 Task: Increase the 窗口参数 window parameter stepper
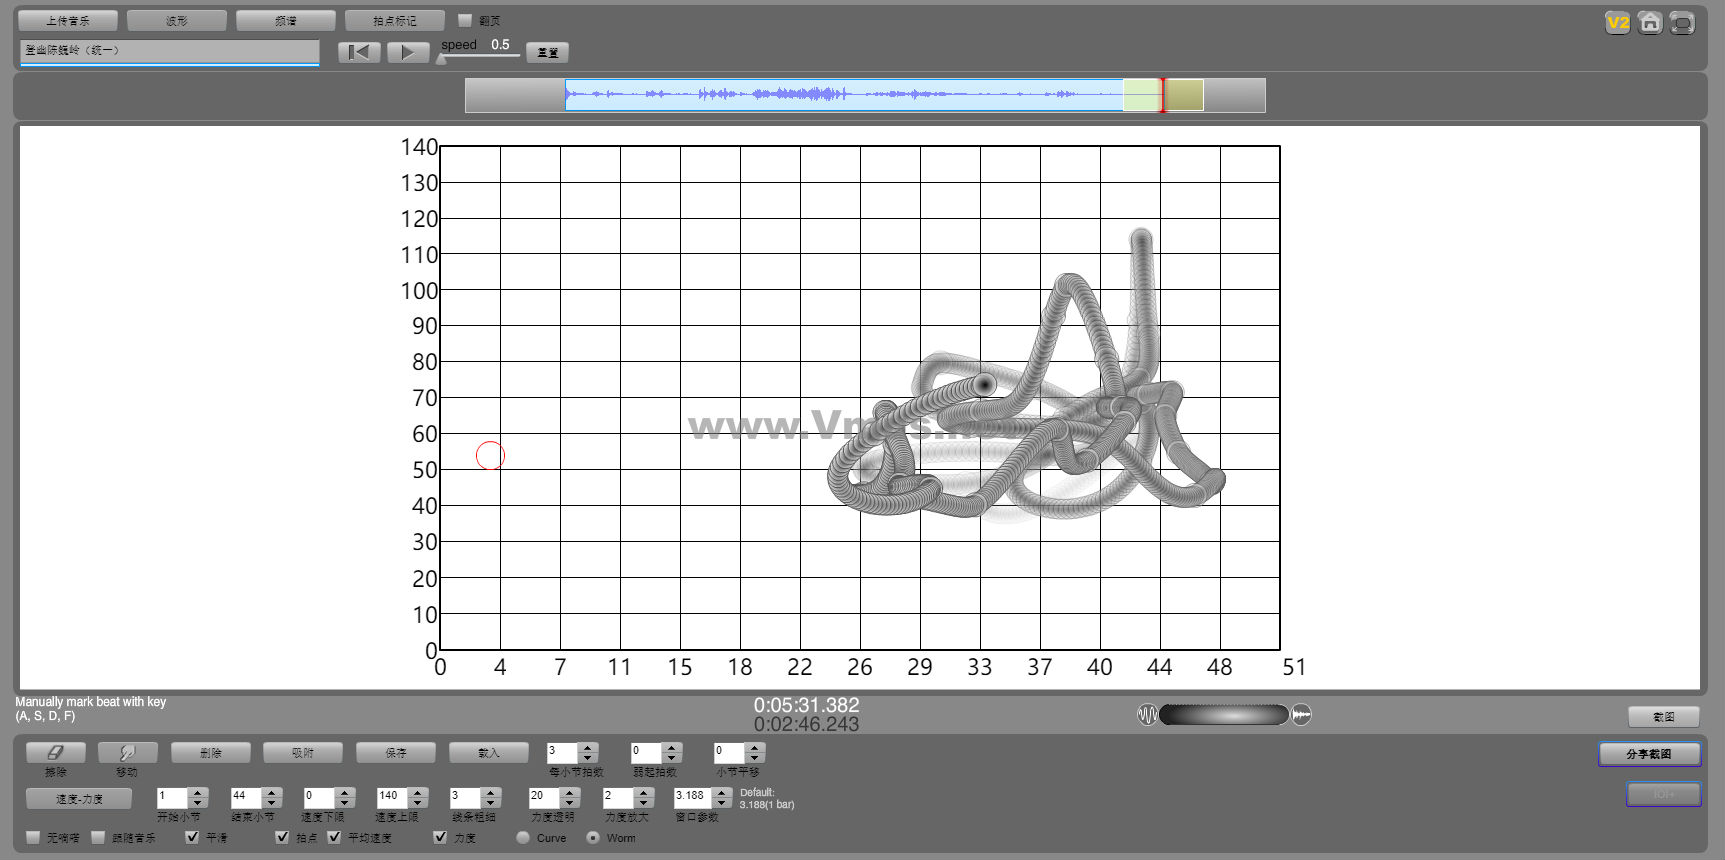[x=722, y=792]
